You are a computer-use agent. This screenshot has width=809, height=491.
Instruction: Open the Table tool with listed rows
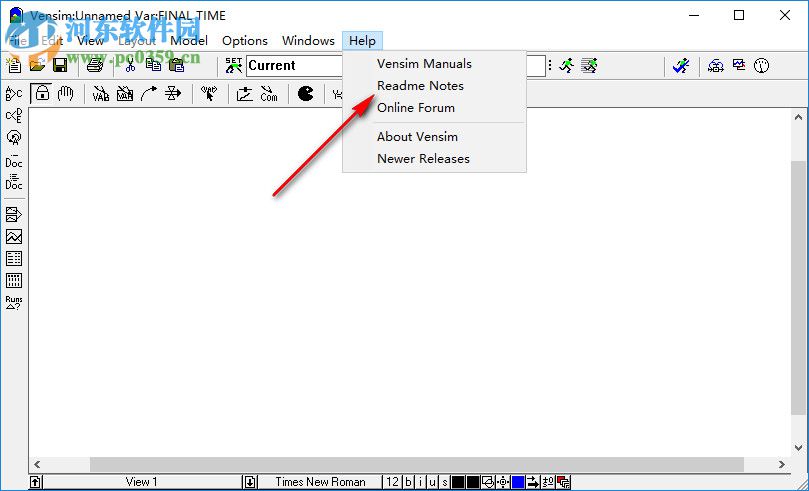(14, 258)
